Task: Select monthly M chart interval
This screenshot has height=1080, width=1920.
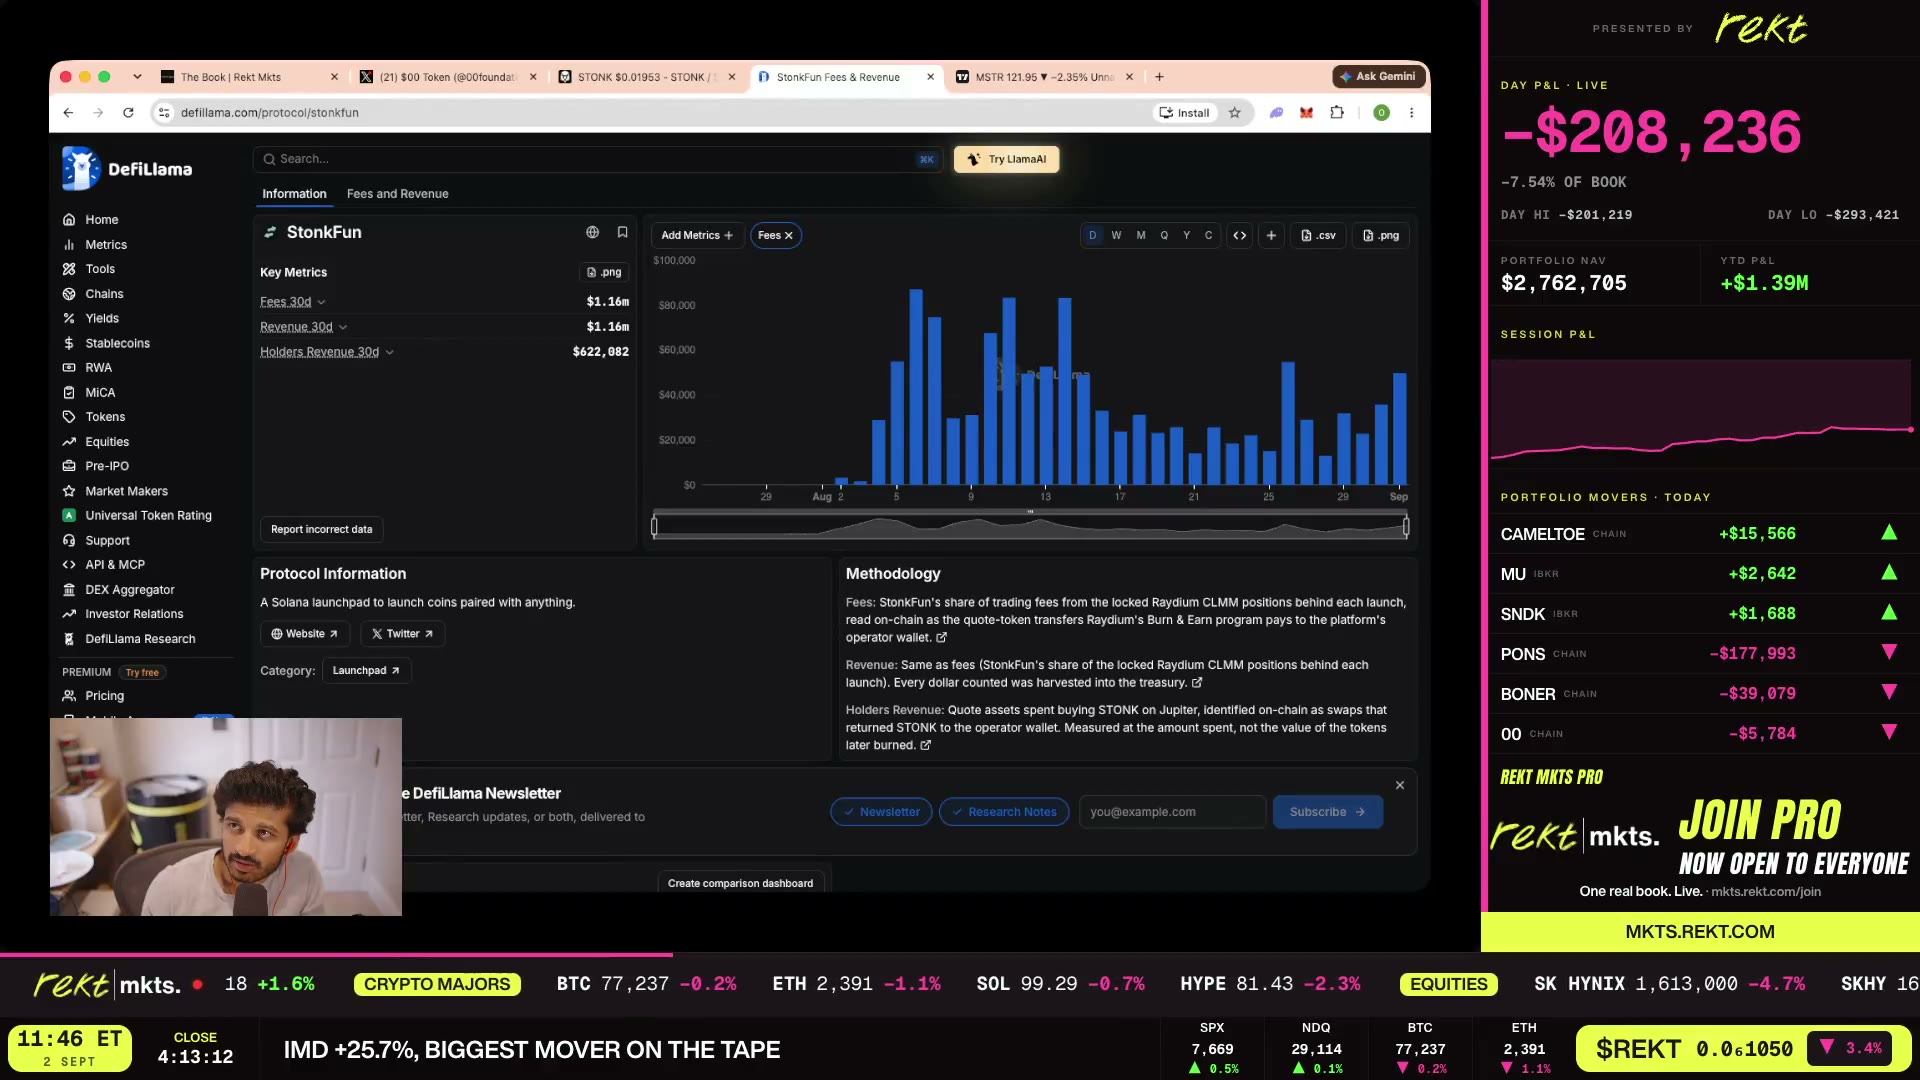Action: point(1141,236)
